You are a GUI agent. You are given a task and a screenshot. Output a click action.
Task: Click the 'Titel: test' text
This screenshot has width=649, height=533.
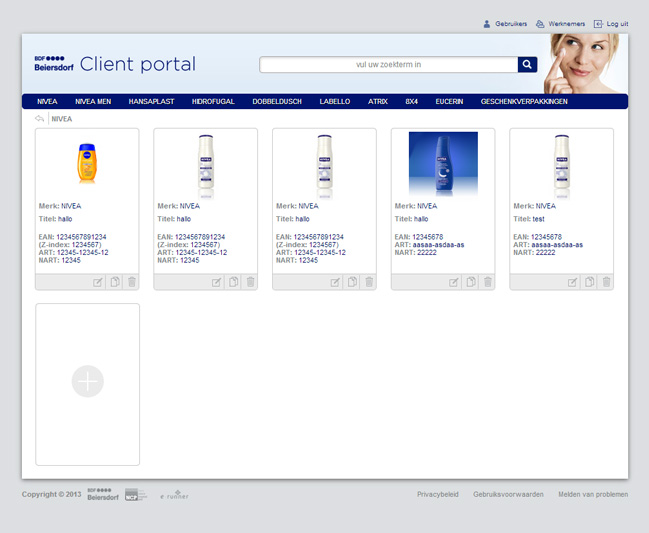(x=529, y=219)
